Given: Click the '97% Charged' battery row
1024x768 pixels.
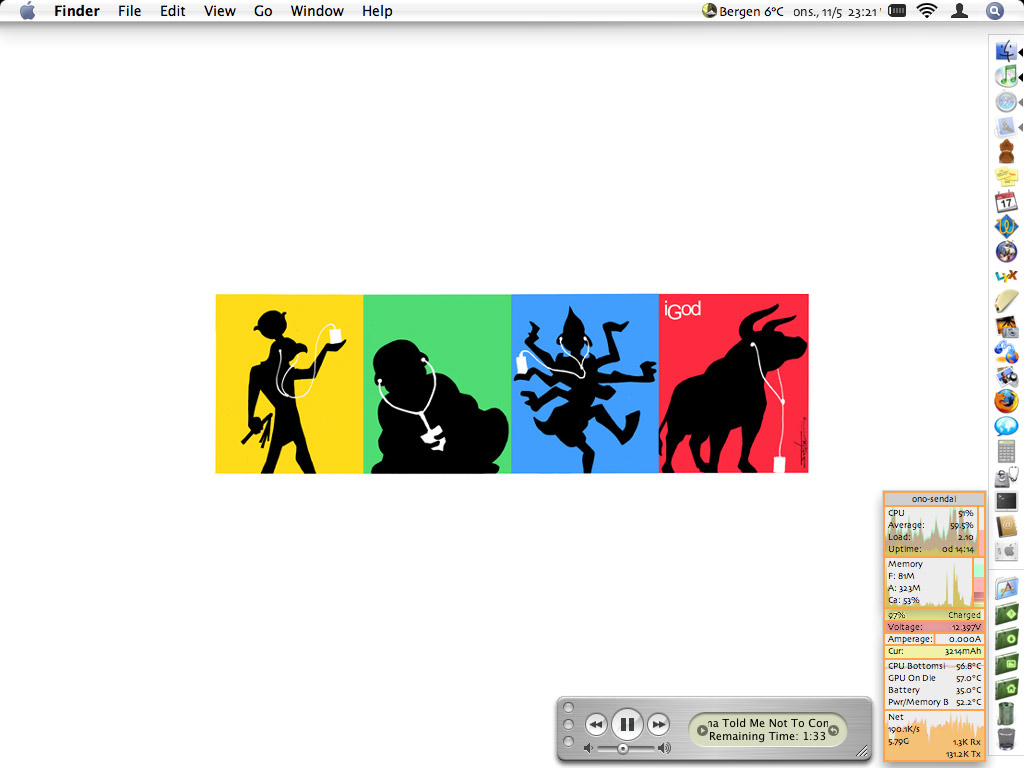Looking at the screenshot, I should pos(934,615).
